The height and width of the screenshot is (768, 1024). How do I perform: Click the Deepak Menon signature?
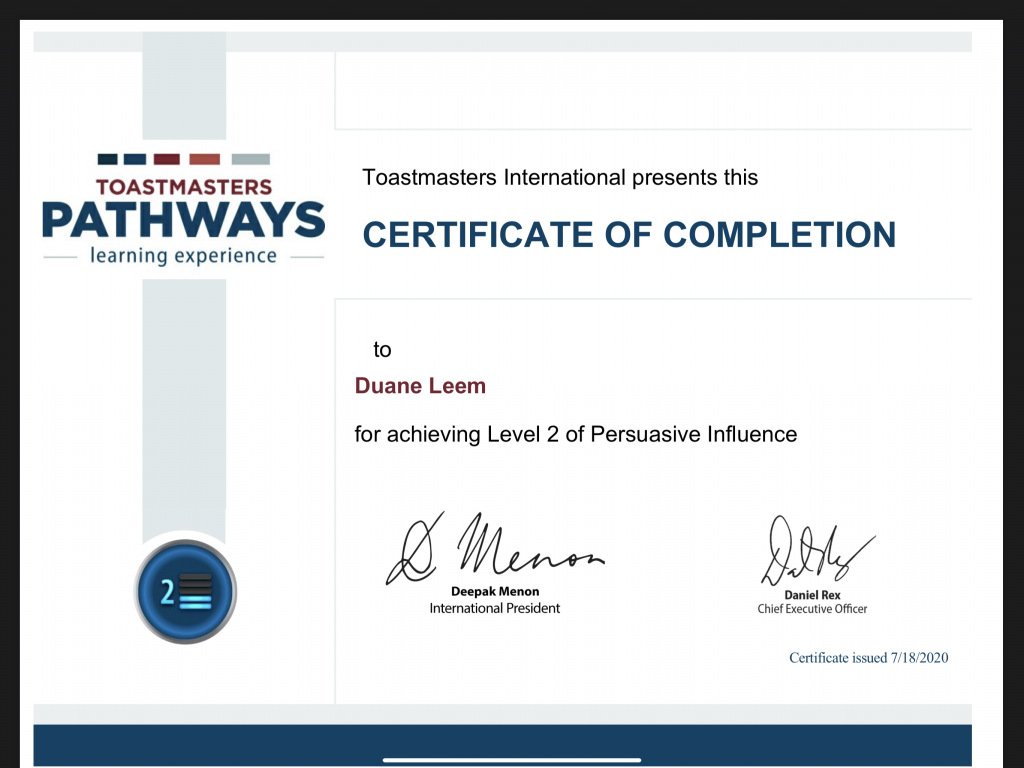click(497, 545)
